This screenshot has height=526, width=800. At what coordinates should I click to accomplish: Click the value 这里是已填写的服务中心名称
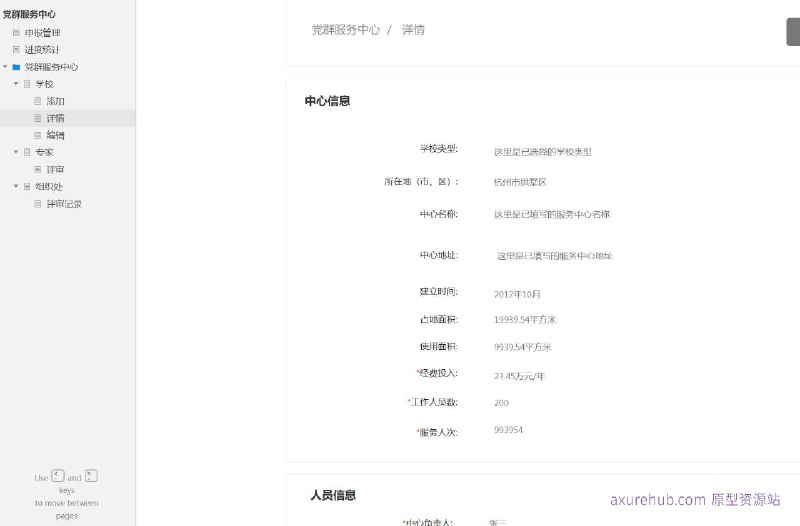[552, 214]
